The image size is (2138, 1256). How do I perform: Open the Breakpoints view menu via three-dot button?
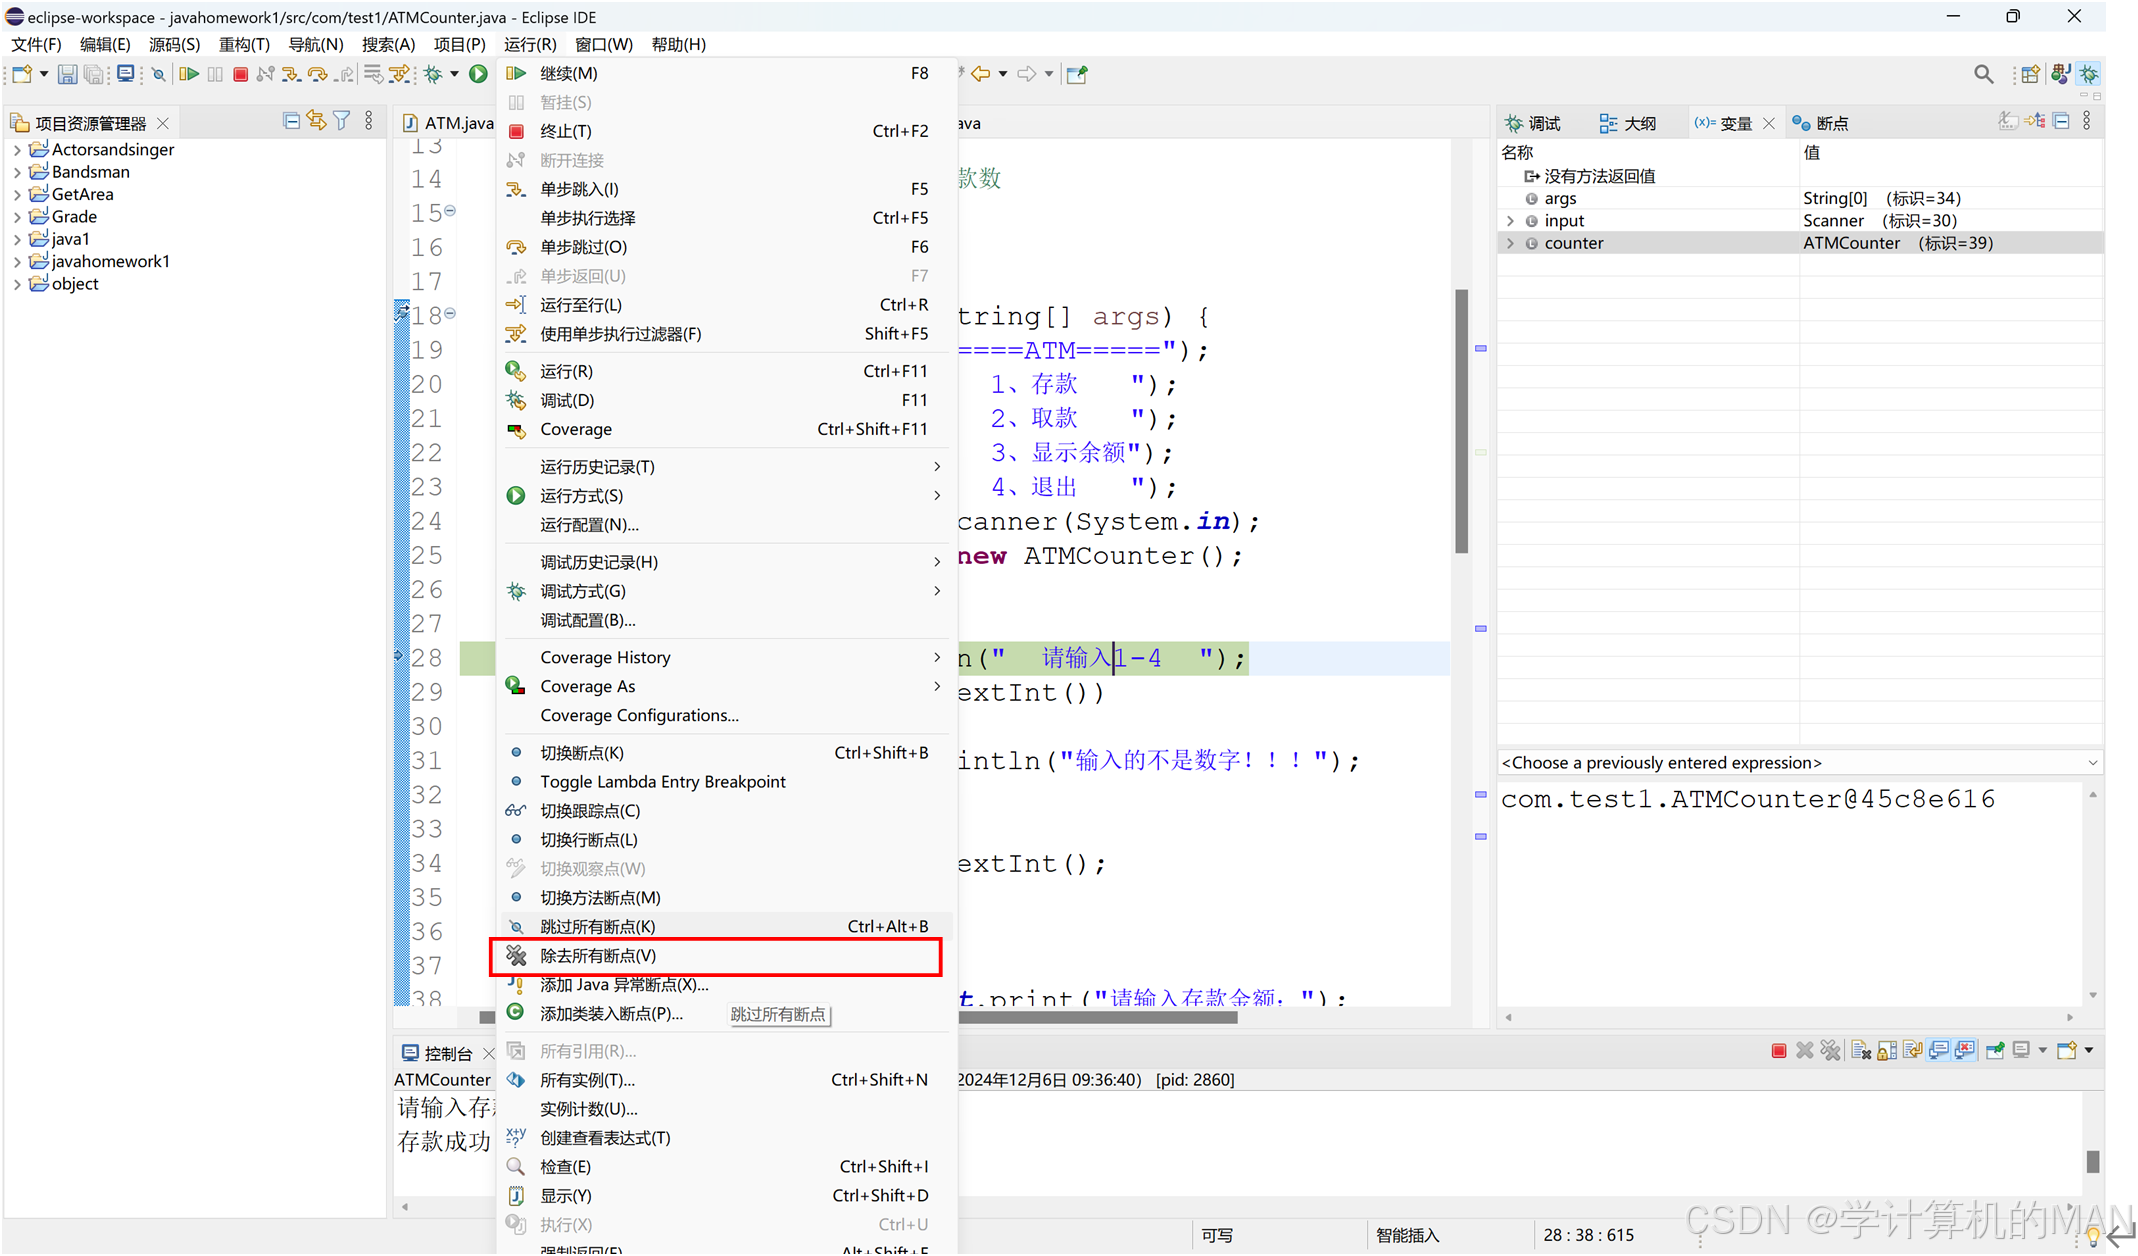pos(2087,121)
